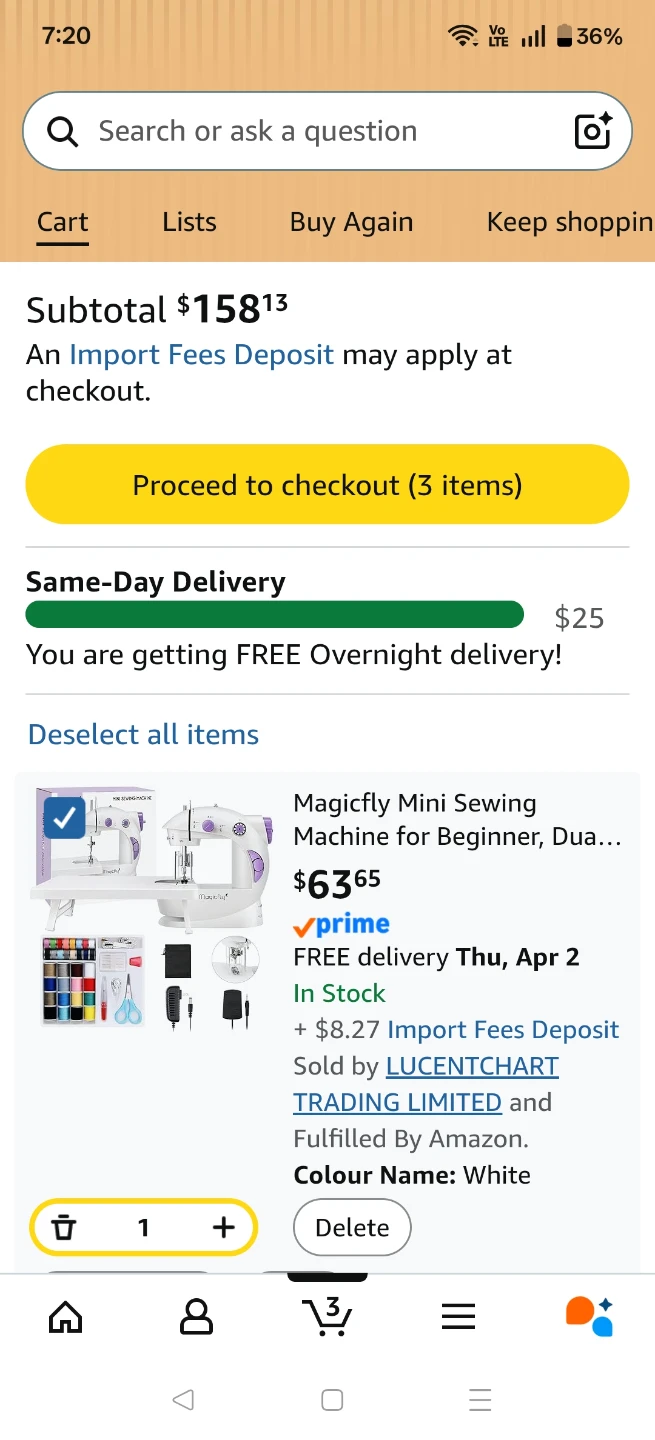This screenshot has height=1440, width=655.
Task: Click Deselect all items link
Action: pyautogui.click(x=143, y=735)
